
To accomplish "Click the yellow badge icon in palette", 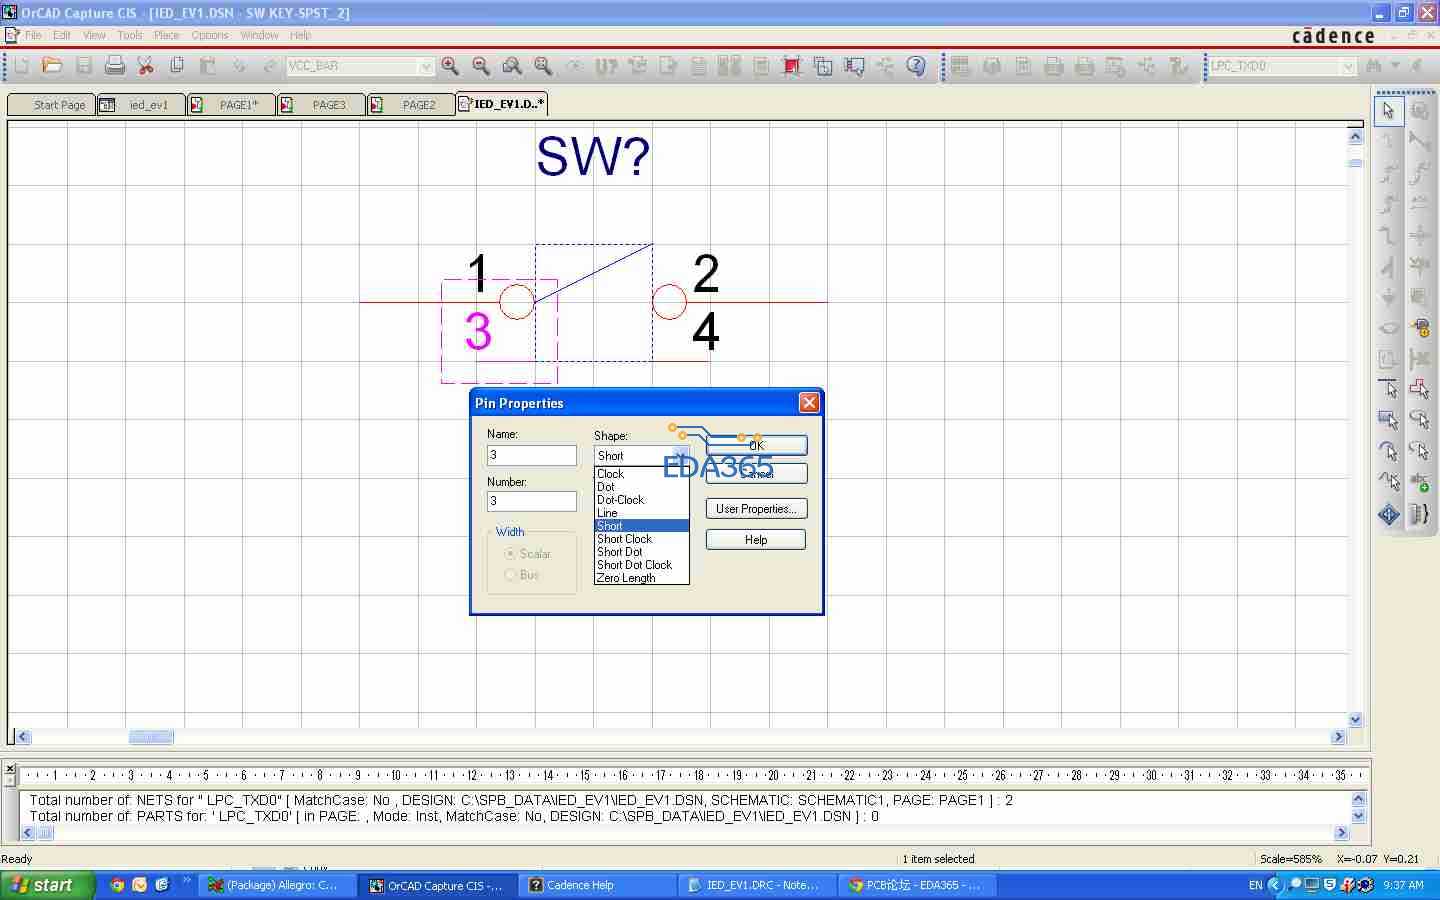I will tap(1419, 328).
